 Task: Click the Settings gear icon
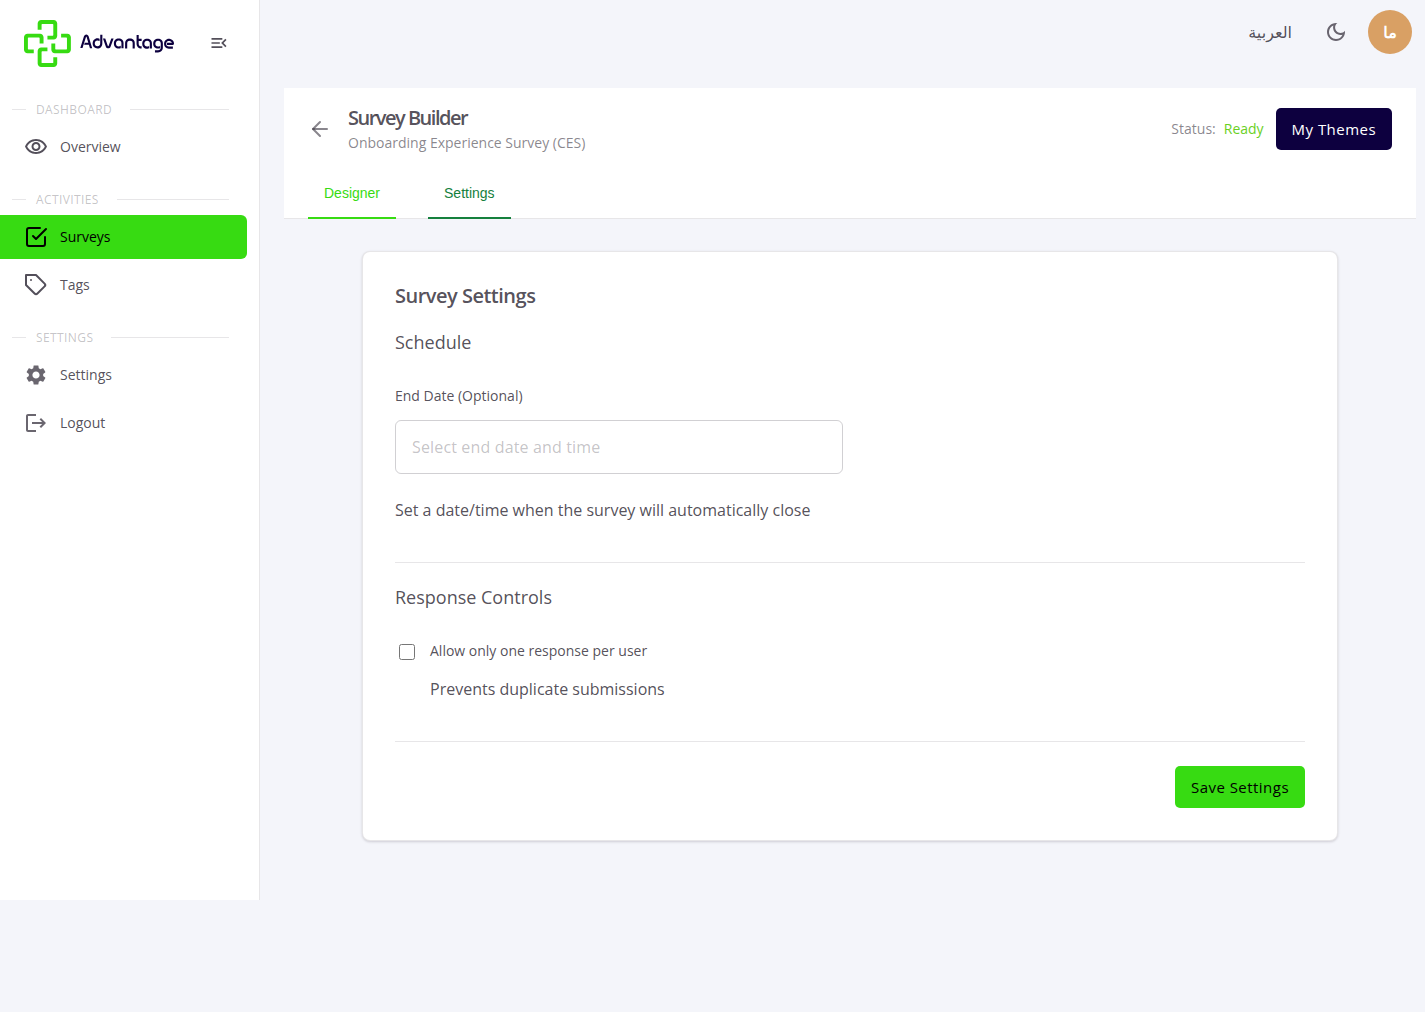[x=36, y=375]
